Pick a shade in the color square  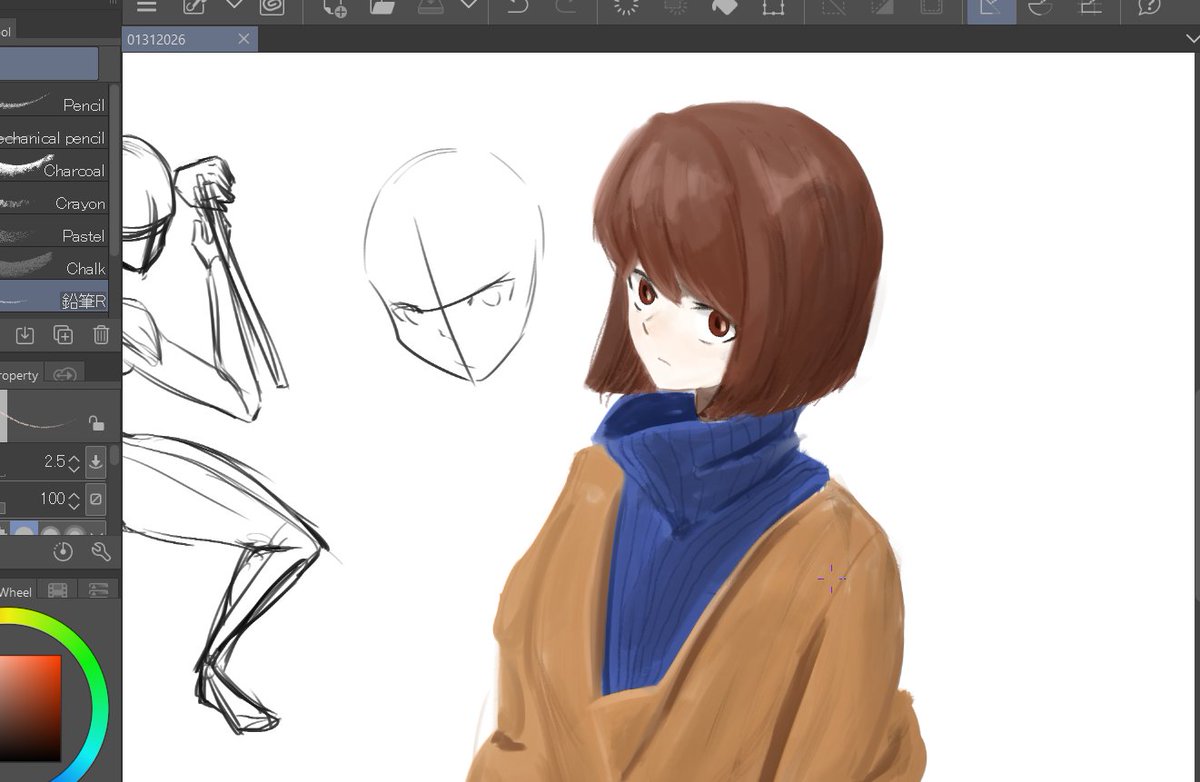(30, 709)
